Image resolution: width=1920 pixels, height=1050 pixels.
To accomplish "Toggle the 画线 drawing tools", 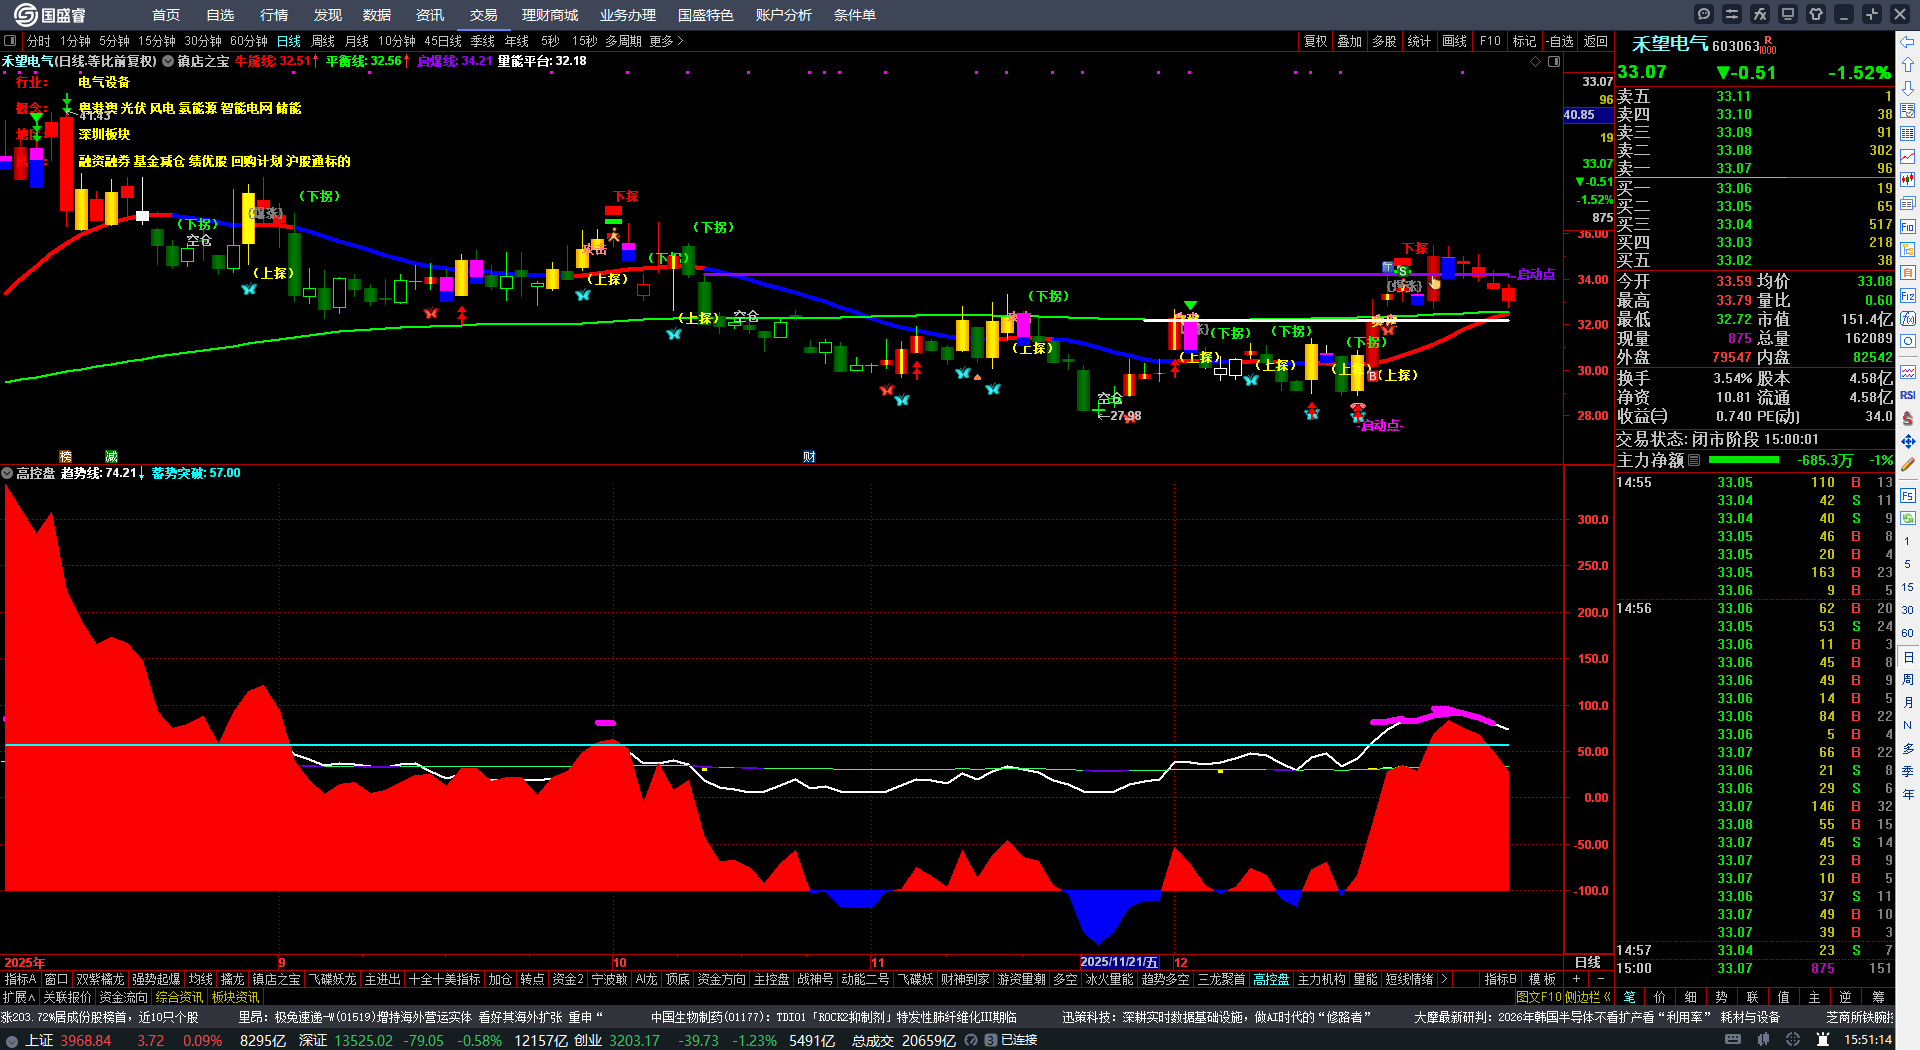I will pyautogui.click(x=1455, y=42).
